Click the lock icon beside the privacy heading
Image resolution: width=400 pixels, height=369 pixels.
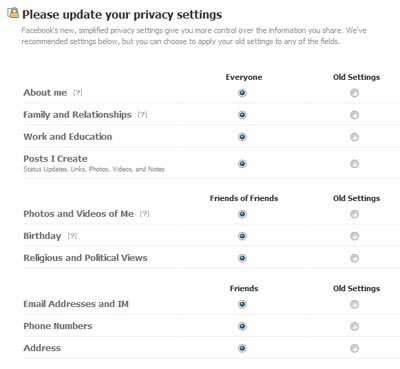point(13,13)
